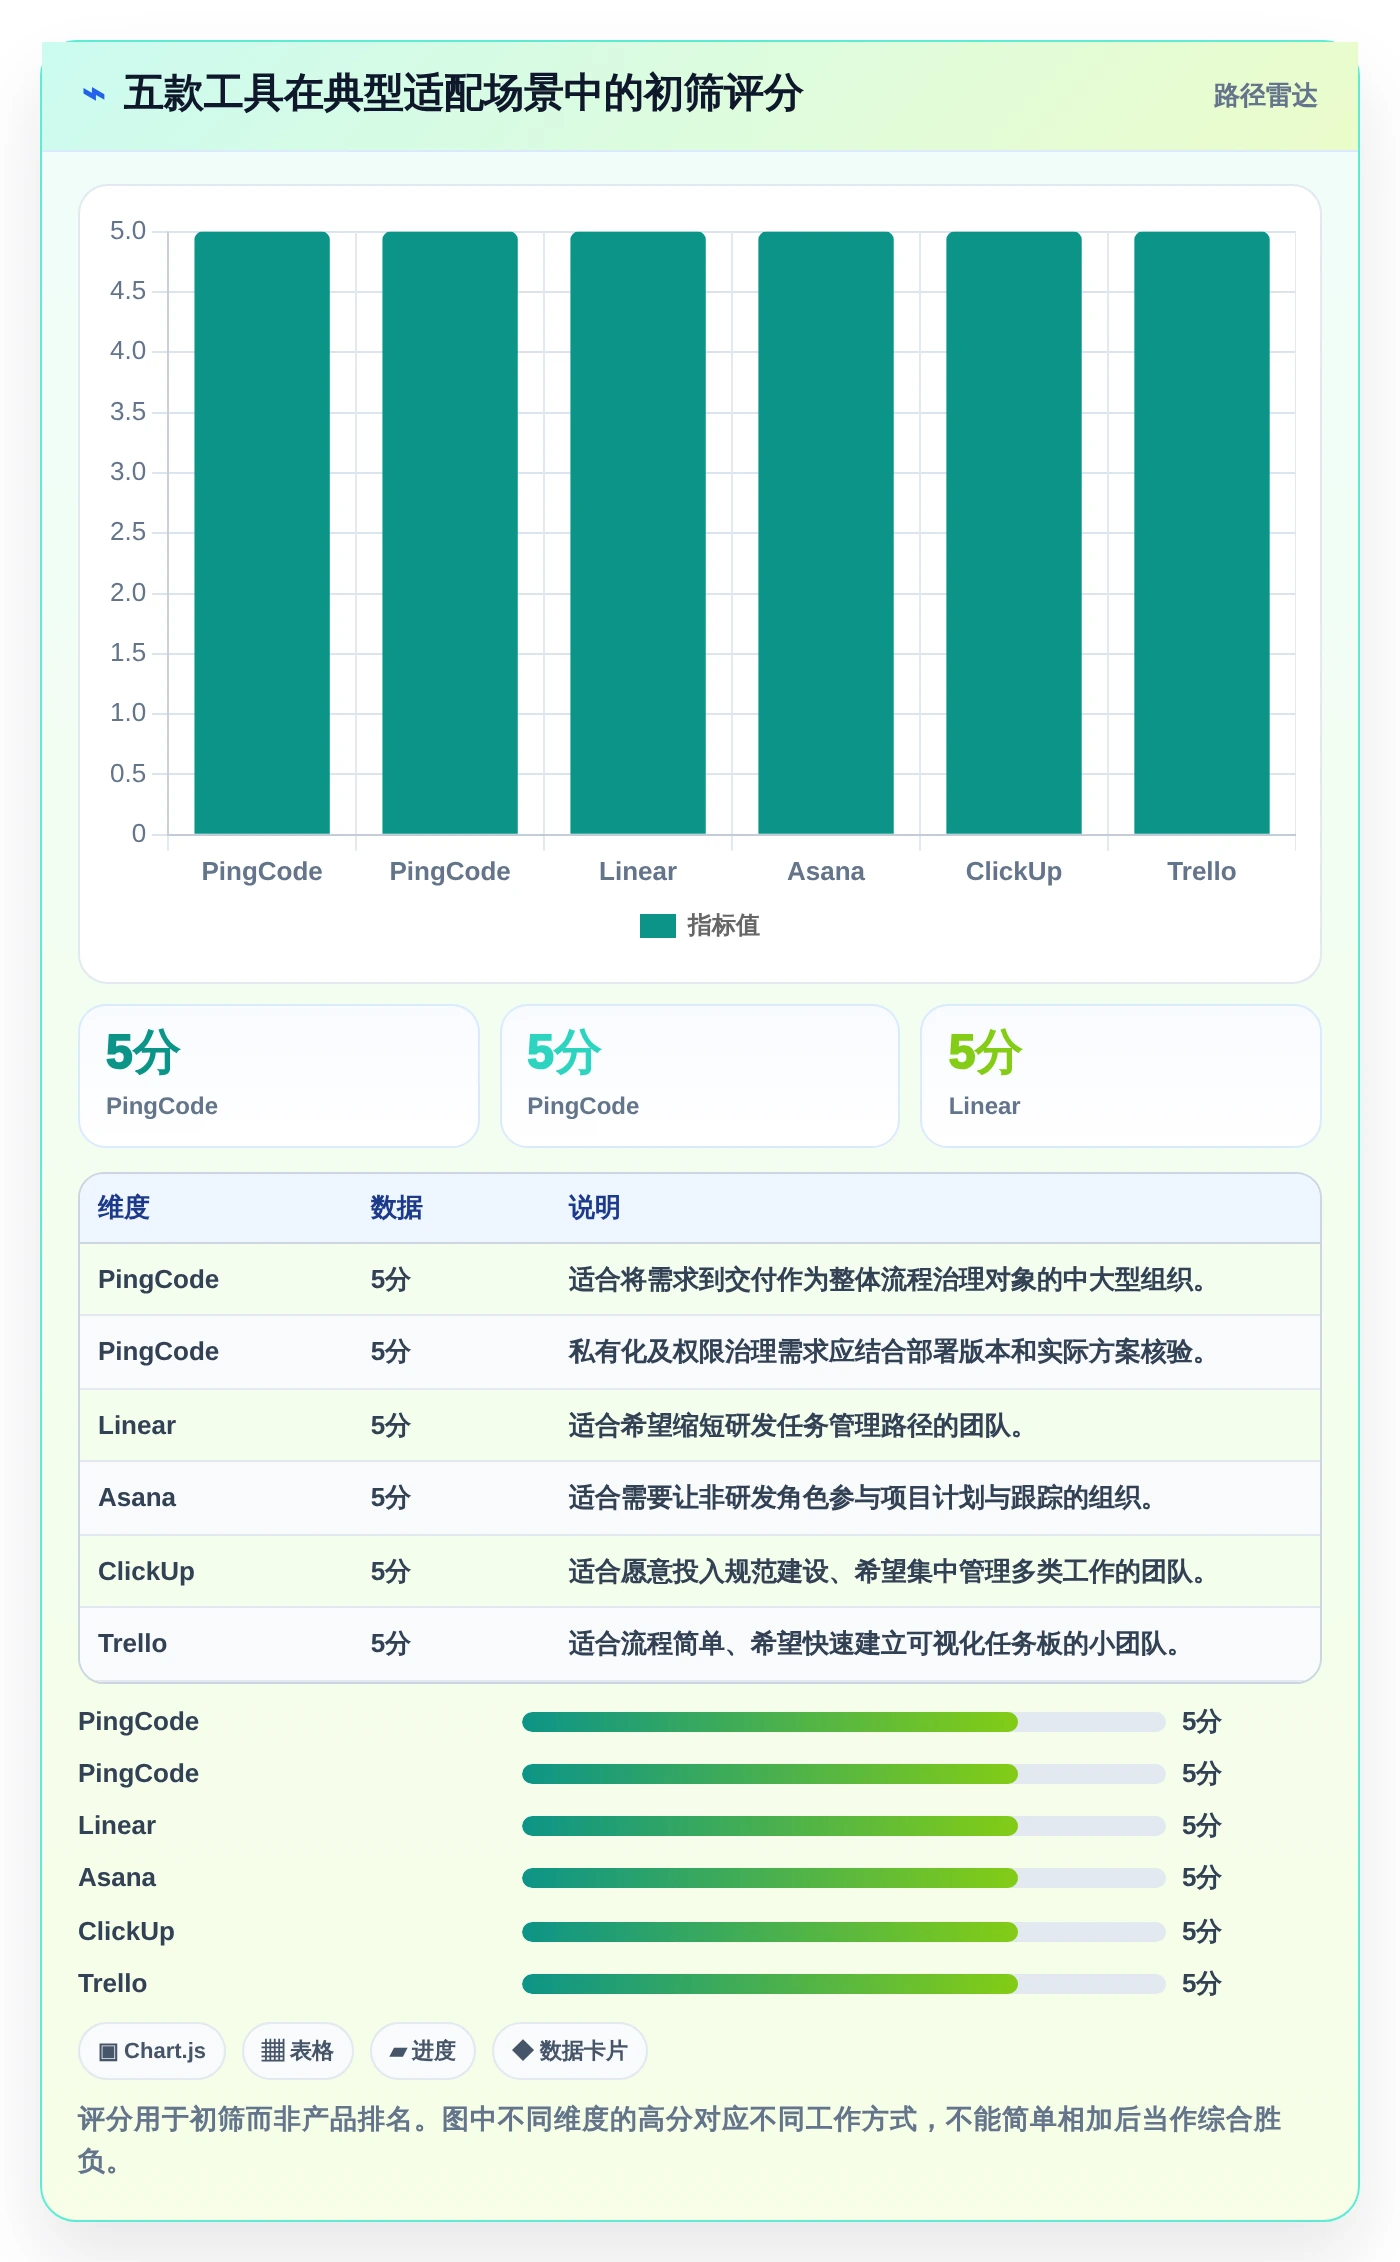Select the 表格 tag chip
The height and width of the screenshot is (2262, 1400).
[297, 2051]
